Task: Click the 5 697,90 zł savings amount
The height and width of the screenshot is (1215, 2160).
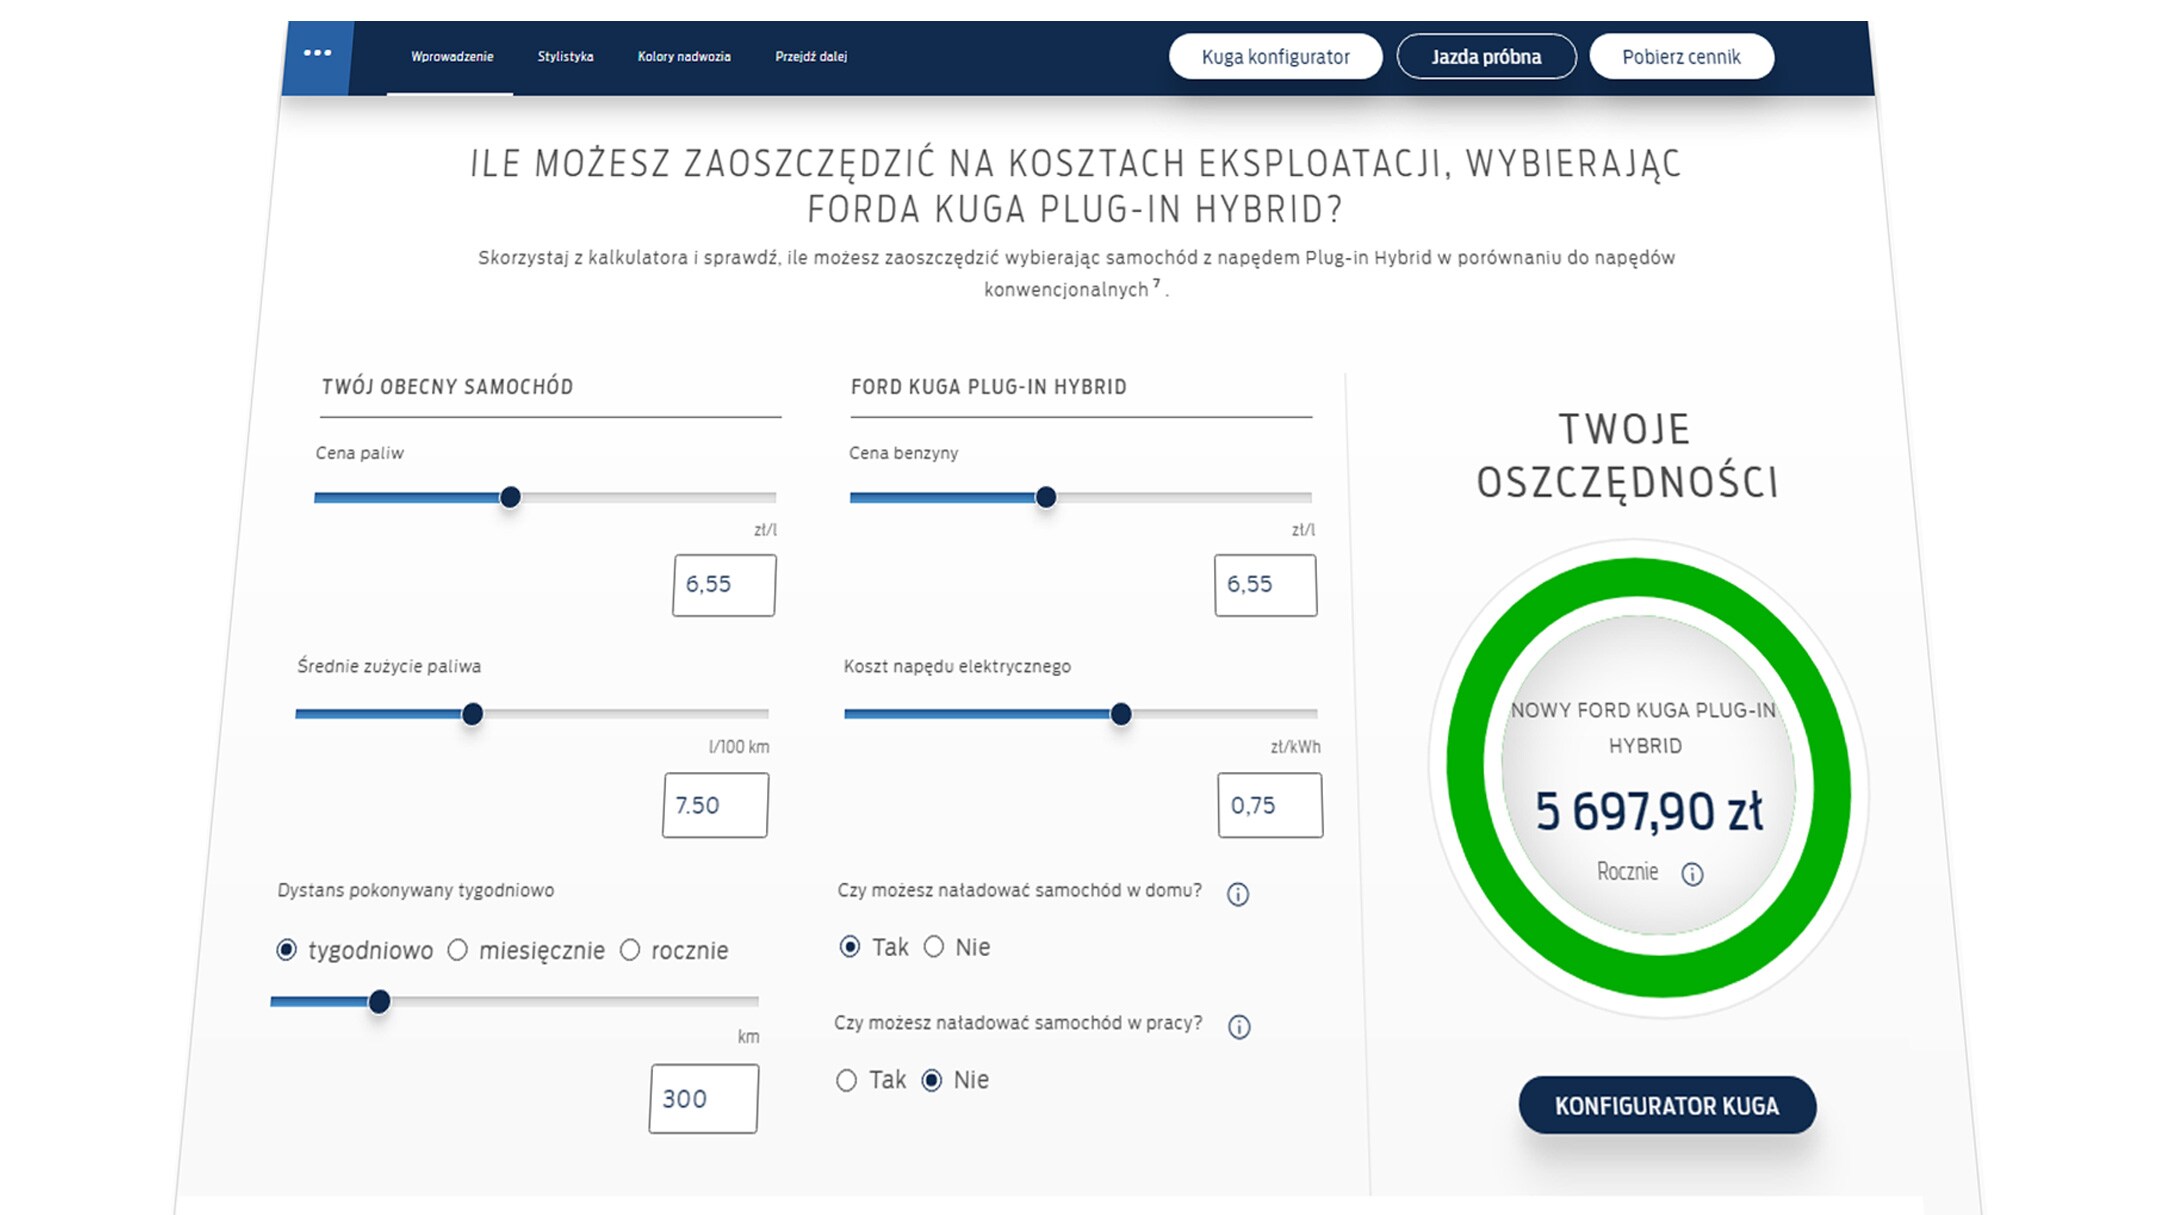Action: point(1650,811)
